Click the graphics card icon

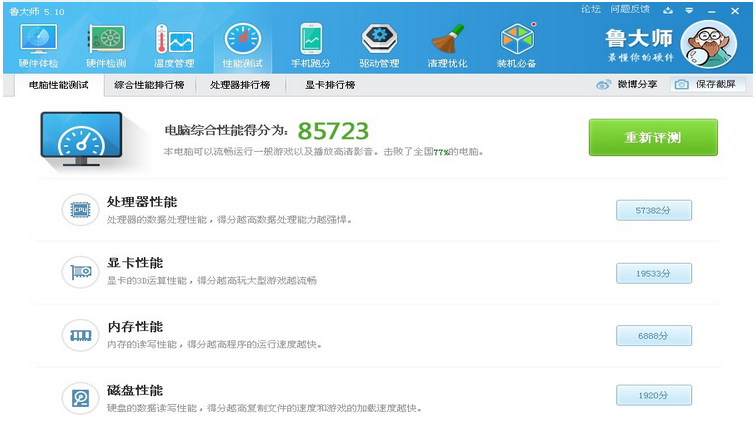pos(81,272)
